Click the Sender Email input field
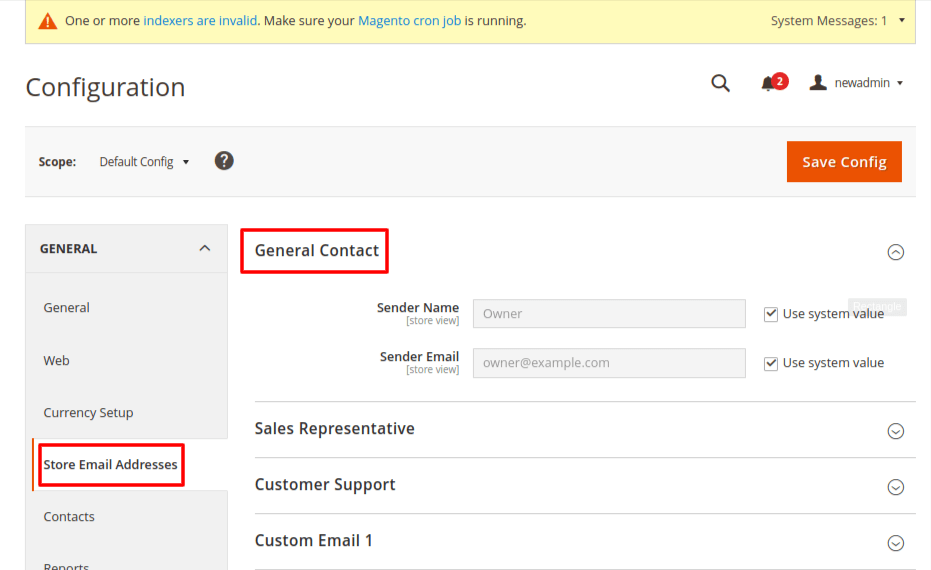 (x=608, y=363)
